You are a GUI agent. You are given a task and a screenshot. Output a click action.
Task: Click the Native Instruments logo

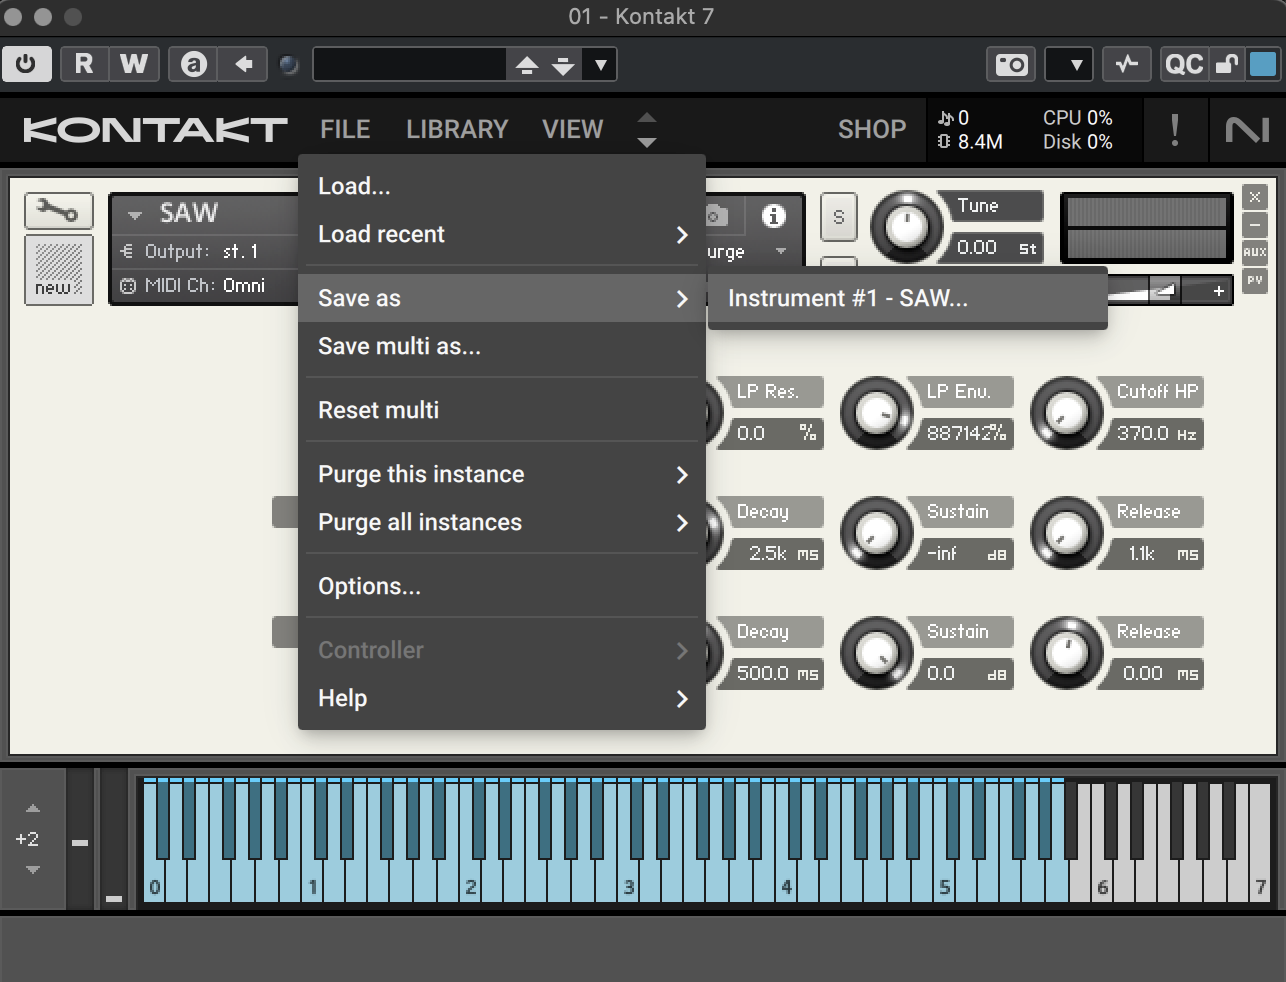point(1247,130)
